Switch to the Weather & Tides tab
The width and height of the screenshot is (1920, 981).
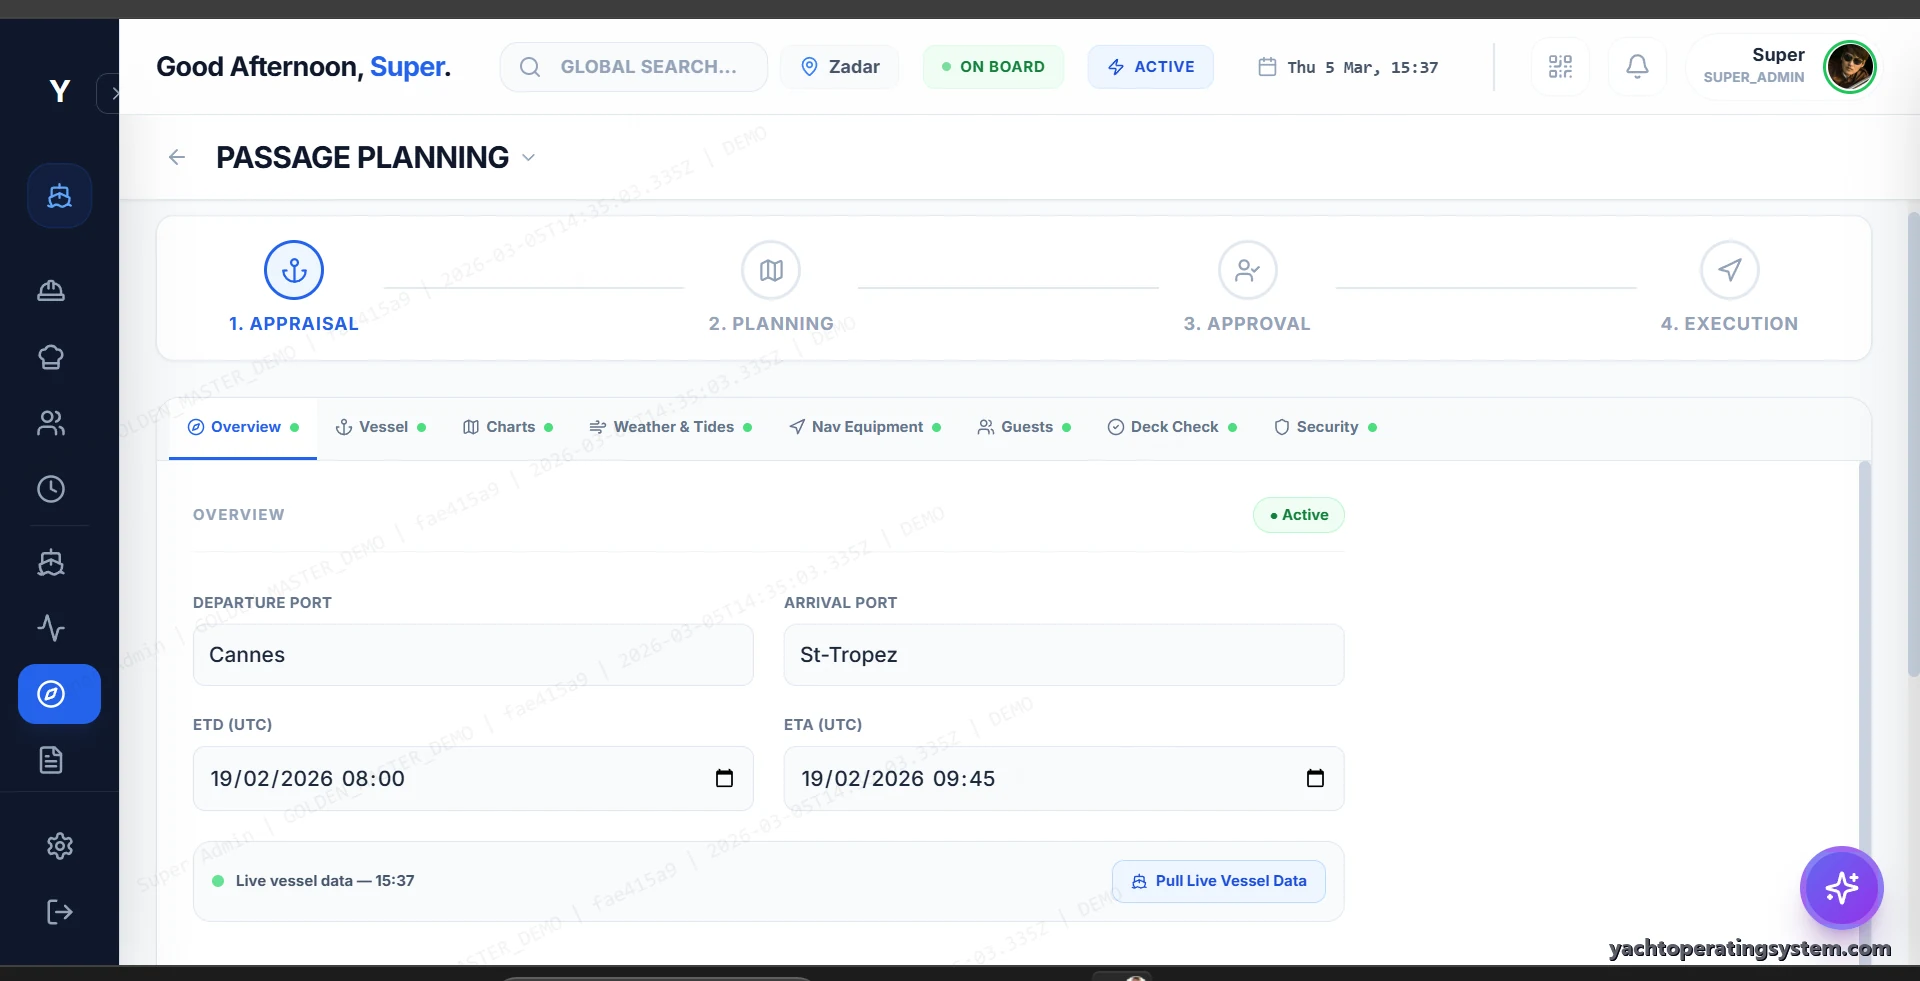pyautogui.click(x=671, y=427)
